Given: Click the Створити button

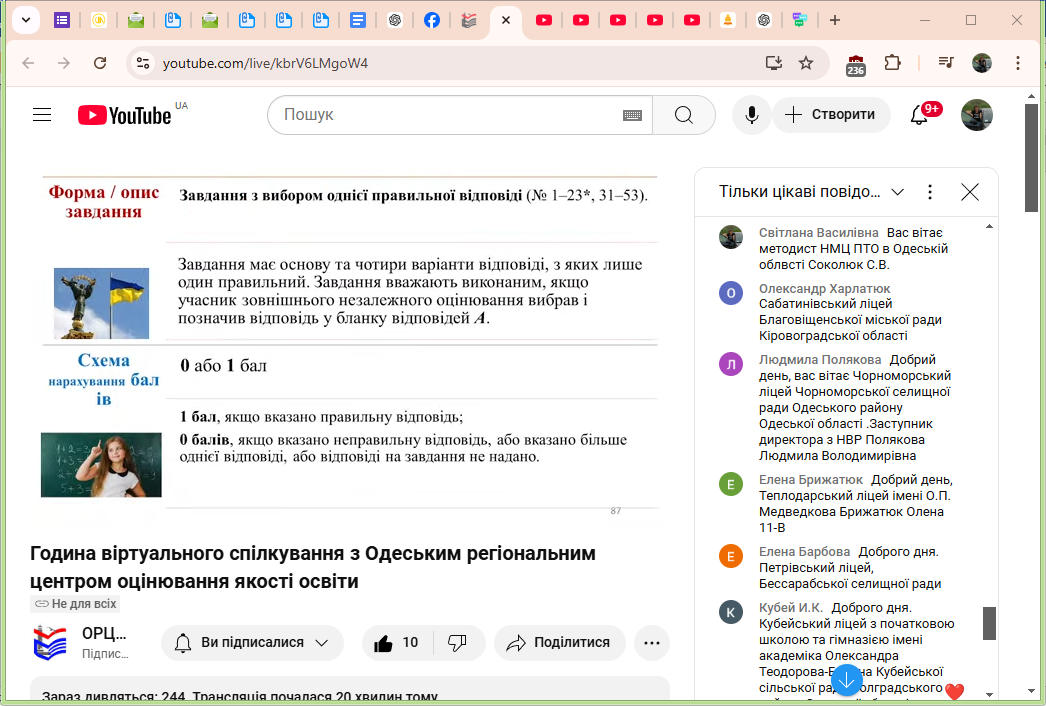Looking at the screenshot, I should click(x=831, y=115).
